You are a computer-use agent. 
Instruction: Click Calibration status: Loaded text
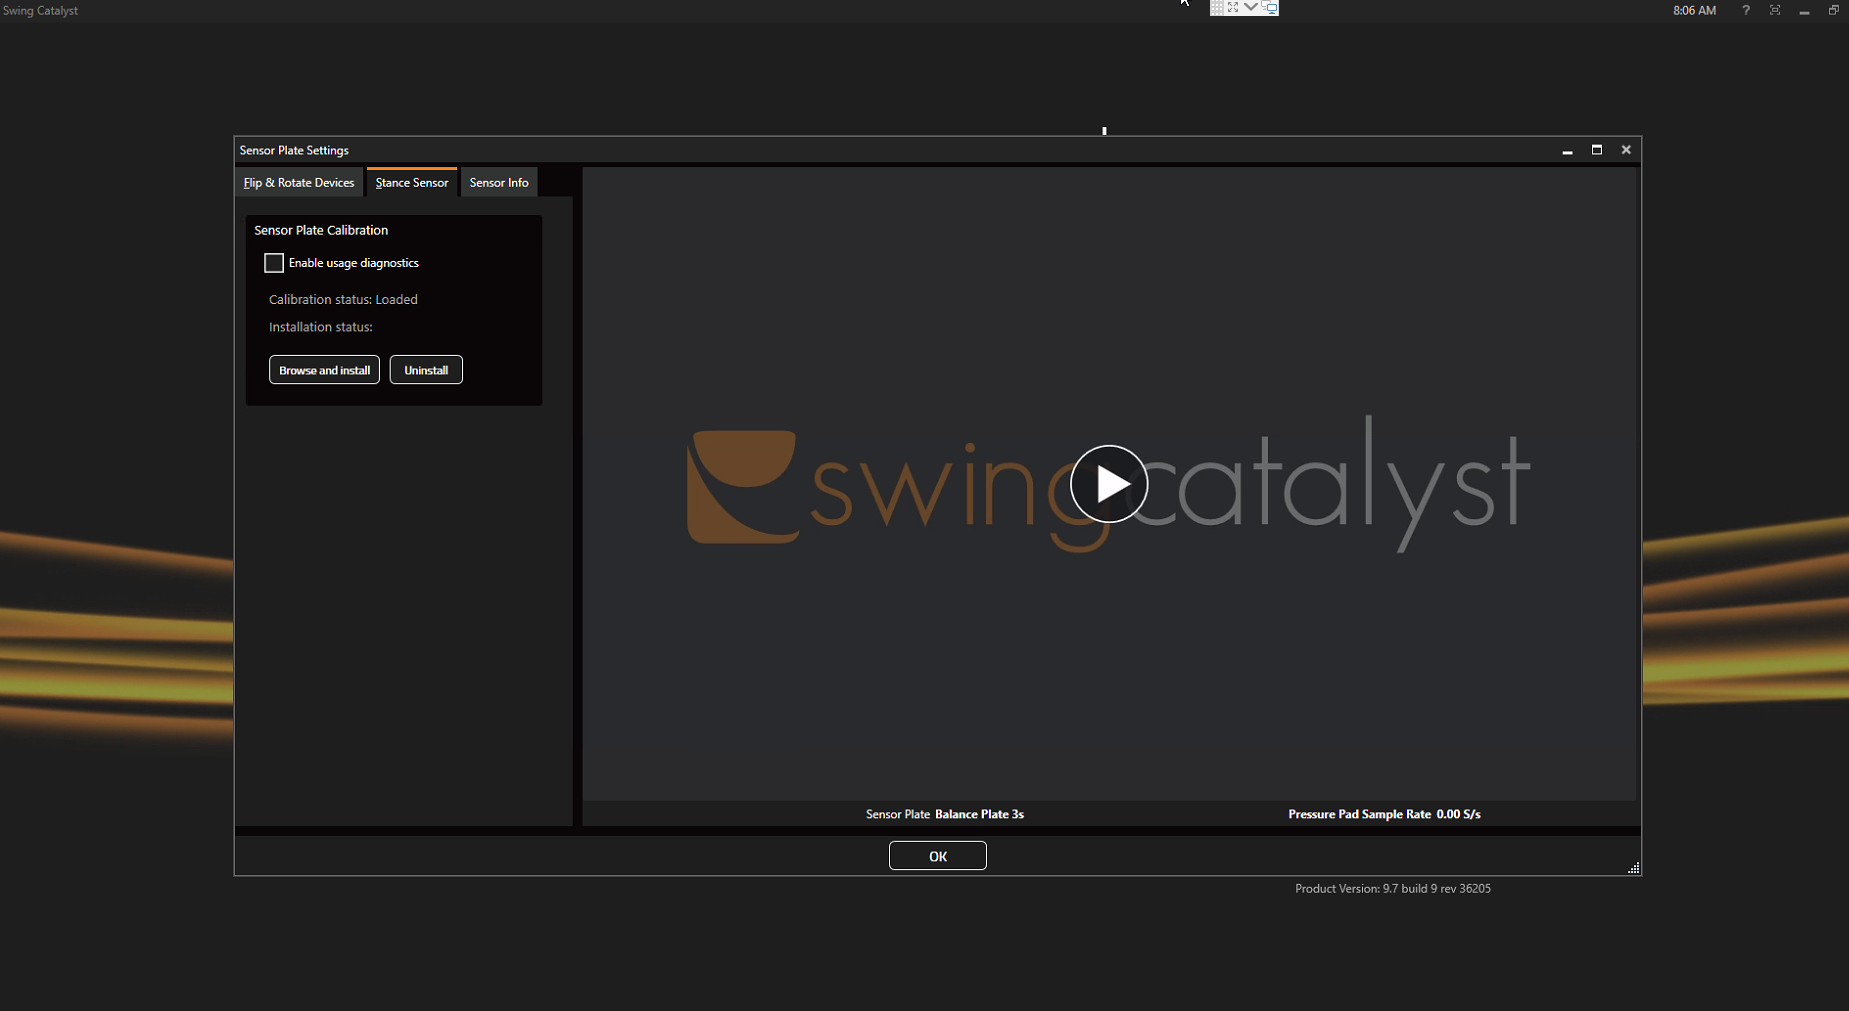pyautogui.click(x=343, y=299)
